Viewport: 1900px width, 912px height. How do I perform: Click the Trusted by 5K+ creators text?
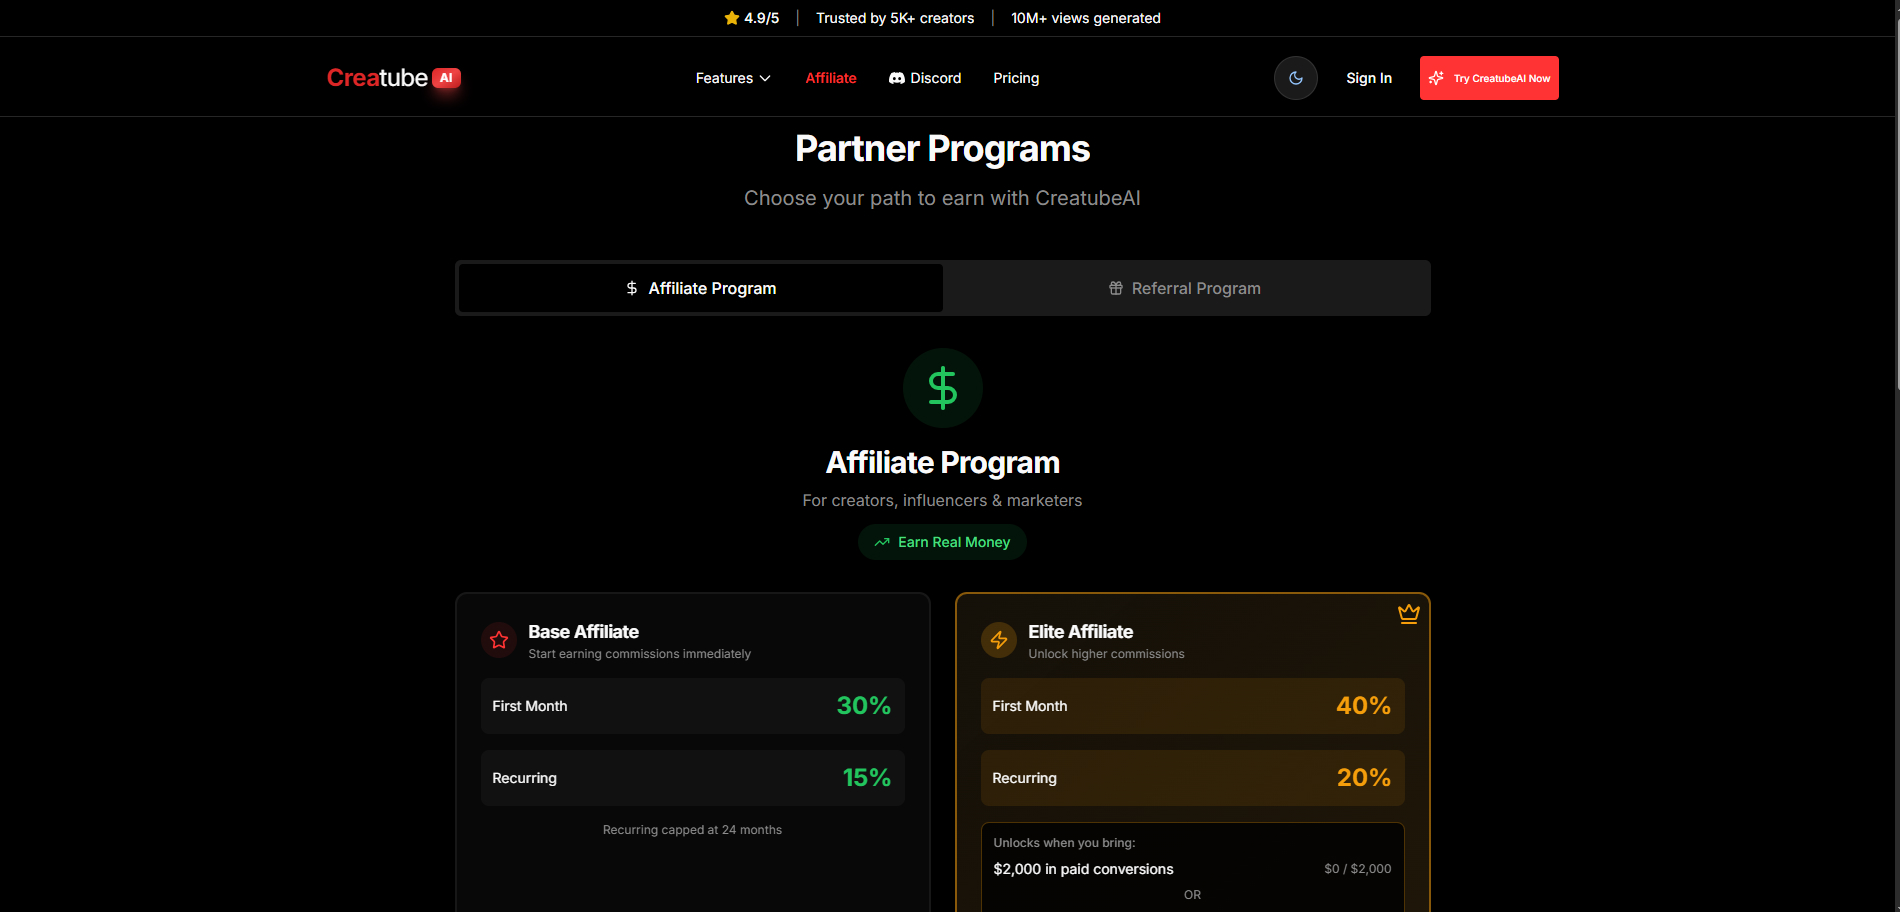895,17
